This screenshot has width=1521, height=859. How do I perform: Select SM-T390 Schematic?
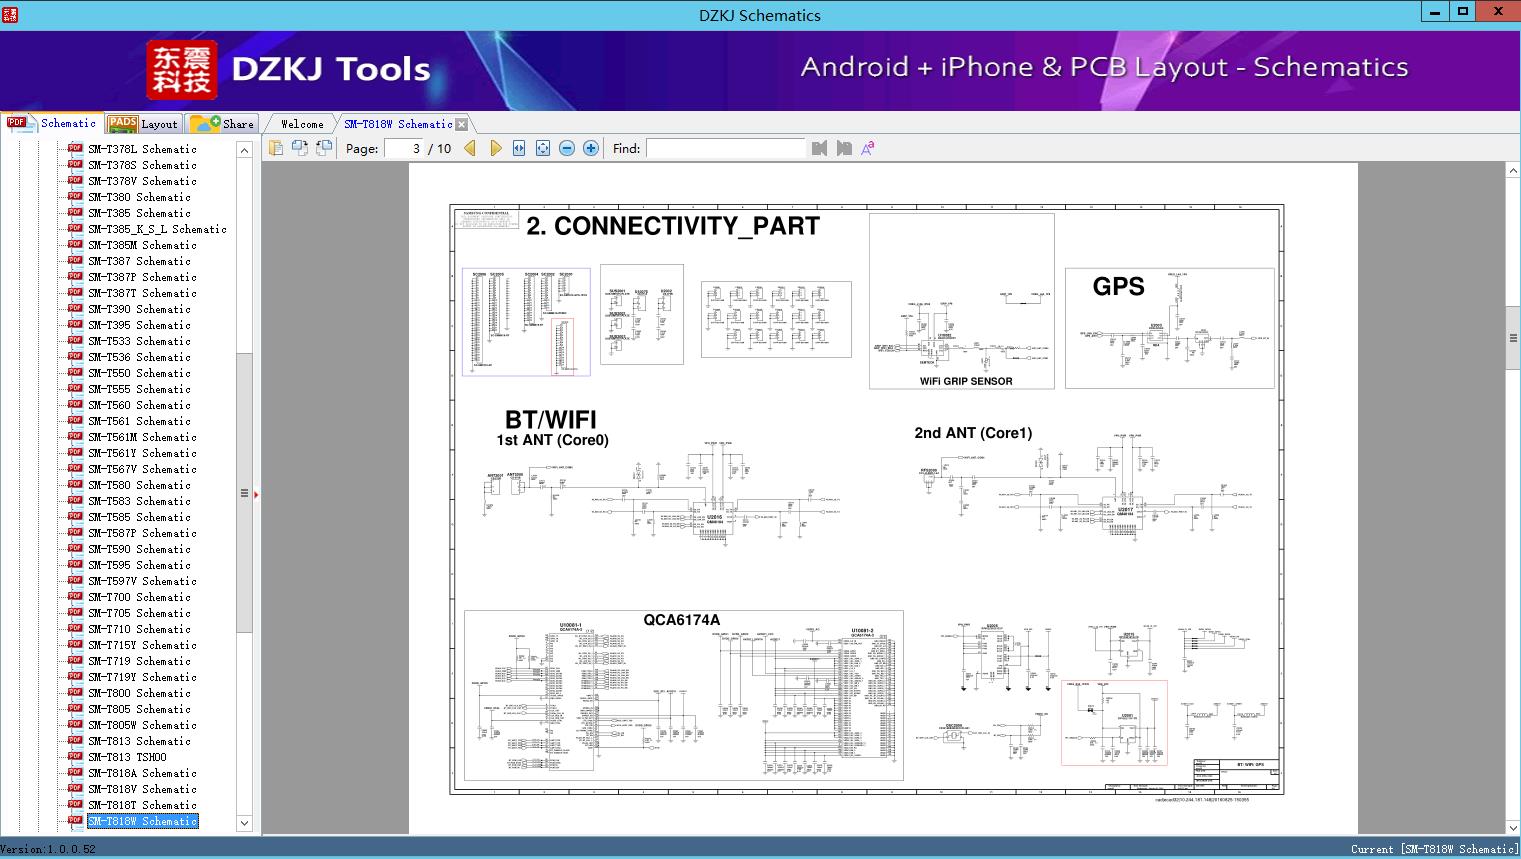click(x=139, y=309)
